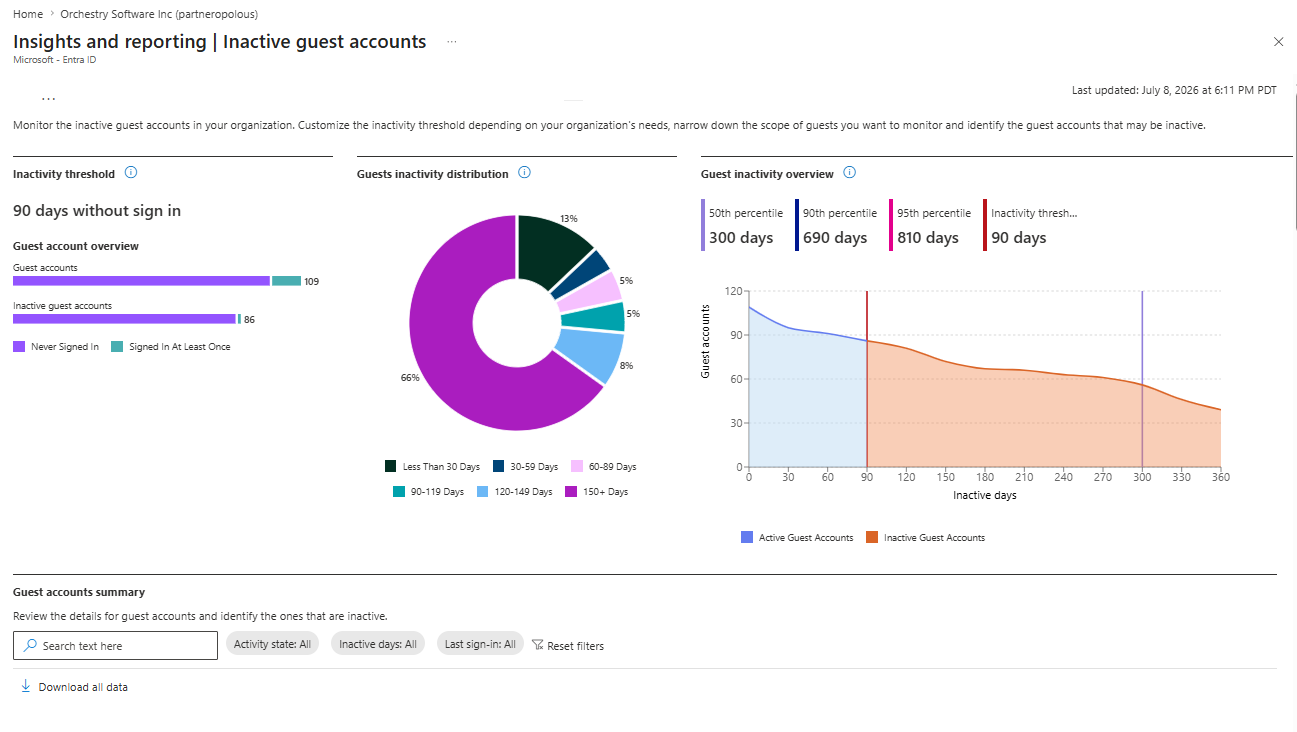The height and width of the screenshot is (732, 1297).
Task: Click the Never Signed In legend swatch
Action: pyautogui.click(x=19, y=347)
